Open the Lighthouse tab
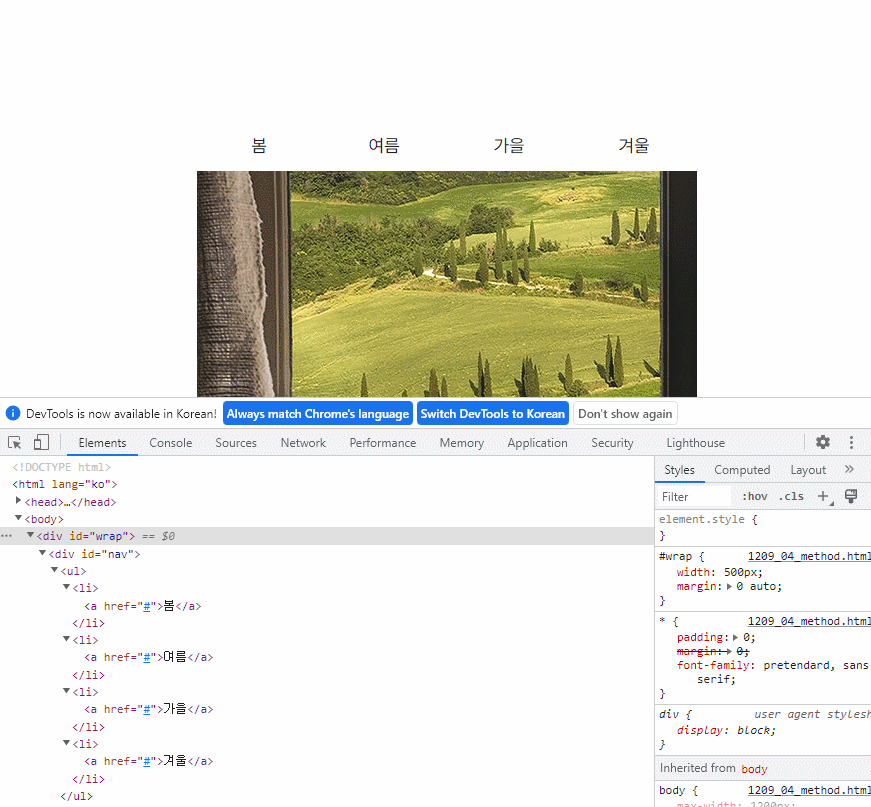Screen dimensions: 871x807 tap(695, 443)
